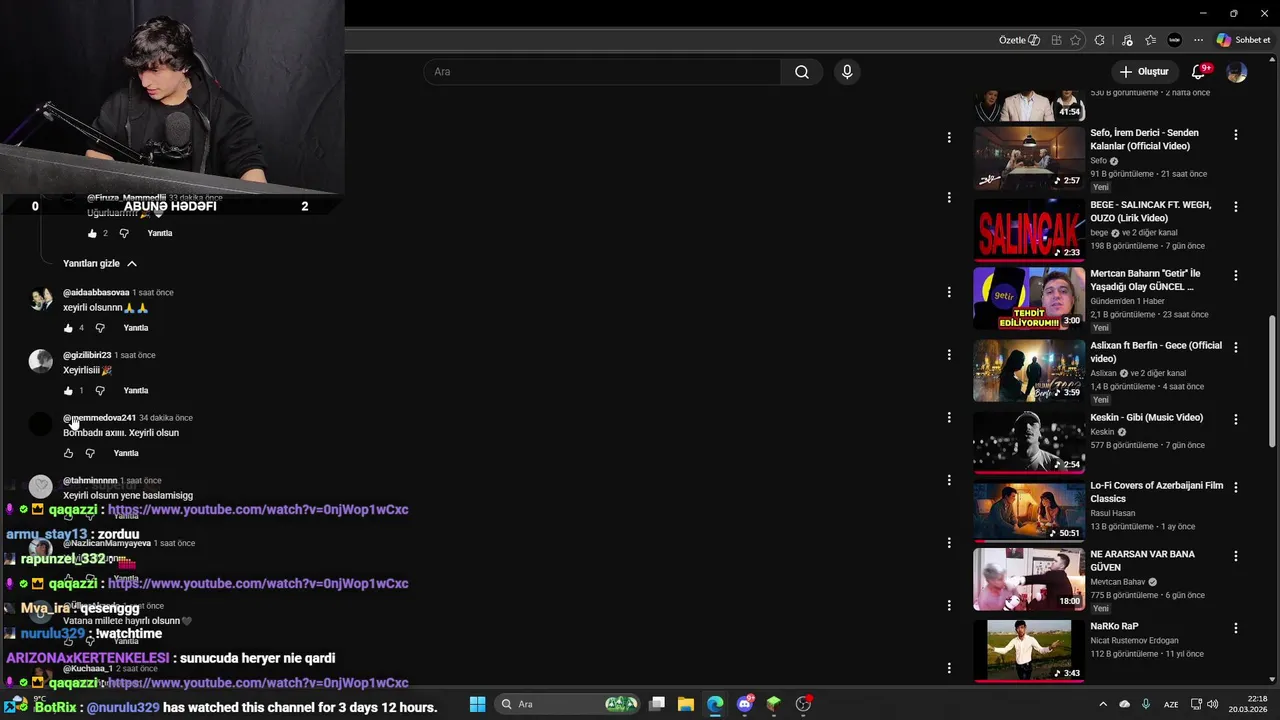Image resolution: width=1280 pixels, height=720 pixels.
Task: Open the volume control in system tray
Action: (1212, 704)
